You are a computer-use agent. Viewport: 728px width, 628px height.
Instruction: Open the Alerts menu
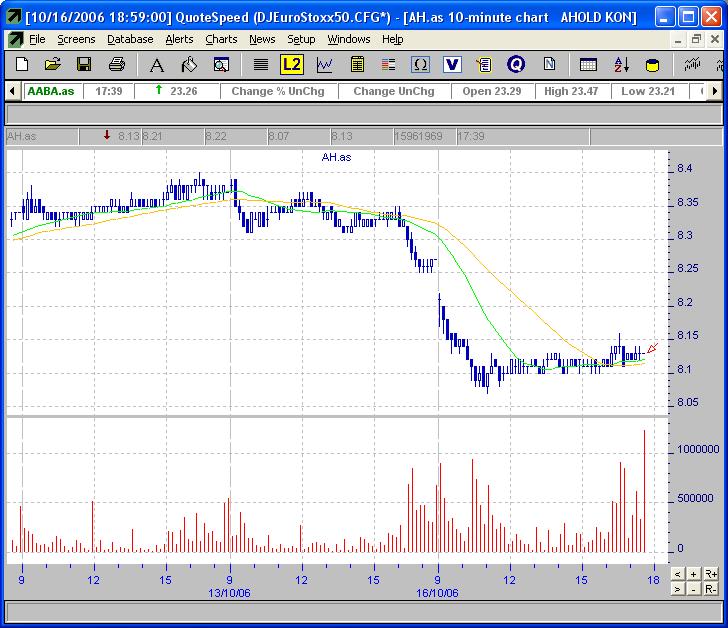(x=179, y=39)
